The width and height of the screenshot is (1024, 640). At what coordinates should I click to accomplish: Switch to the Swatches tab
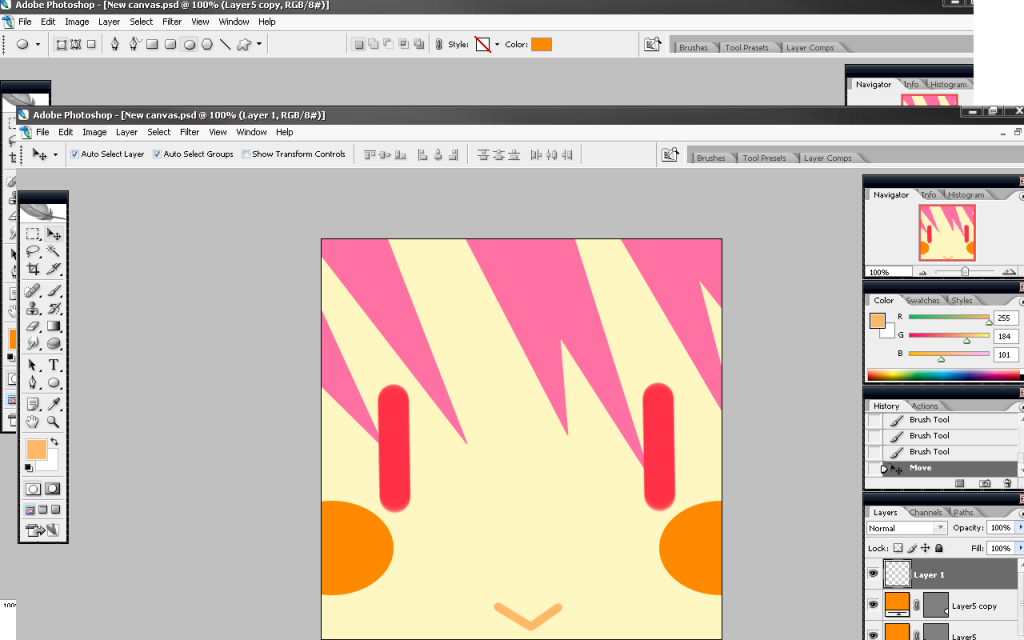(x=922, y=300)
